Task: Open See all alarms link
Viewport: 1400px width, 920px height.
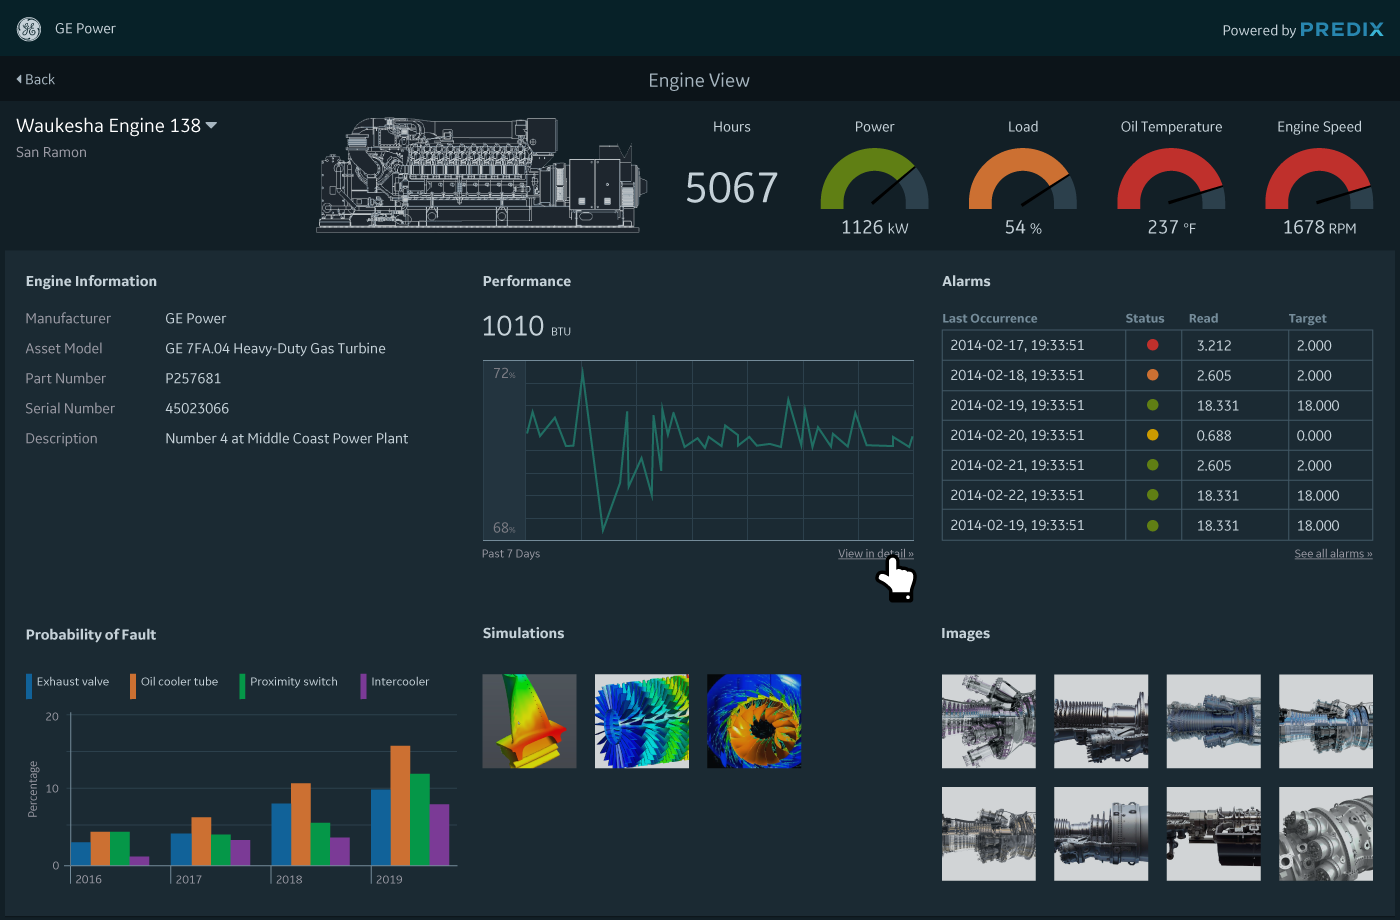Action: (1333, 554)
